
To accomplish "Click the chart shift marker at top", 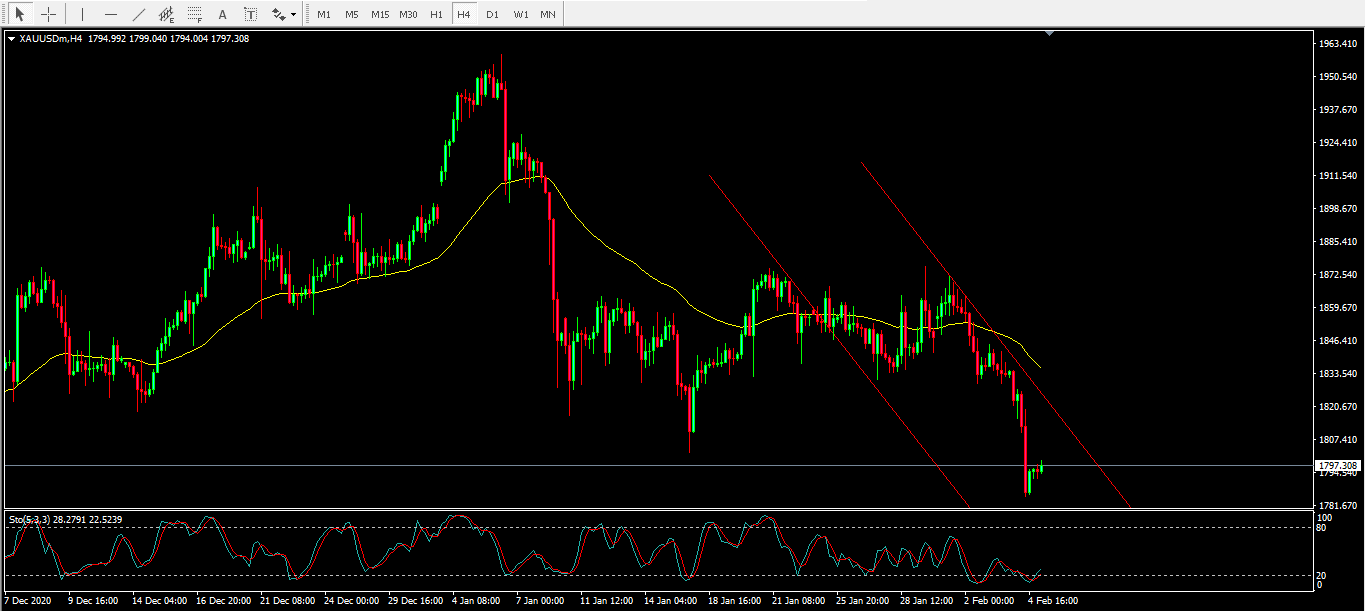I will tap(1049, 34).
